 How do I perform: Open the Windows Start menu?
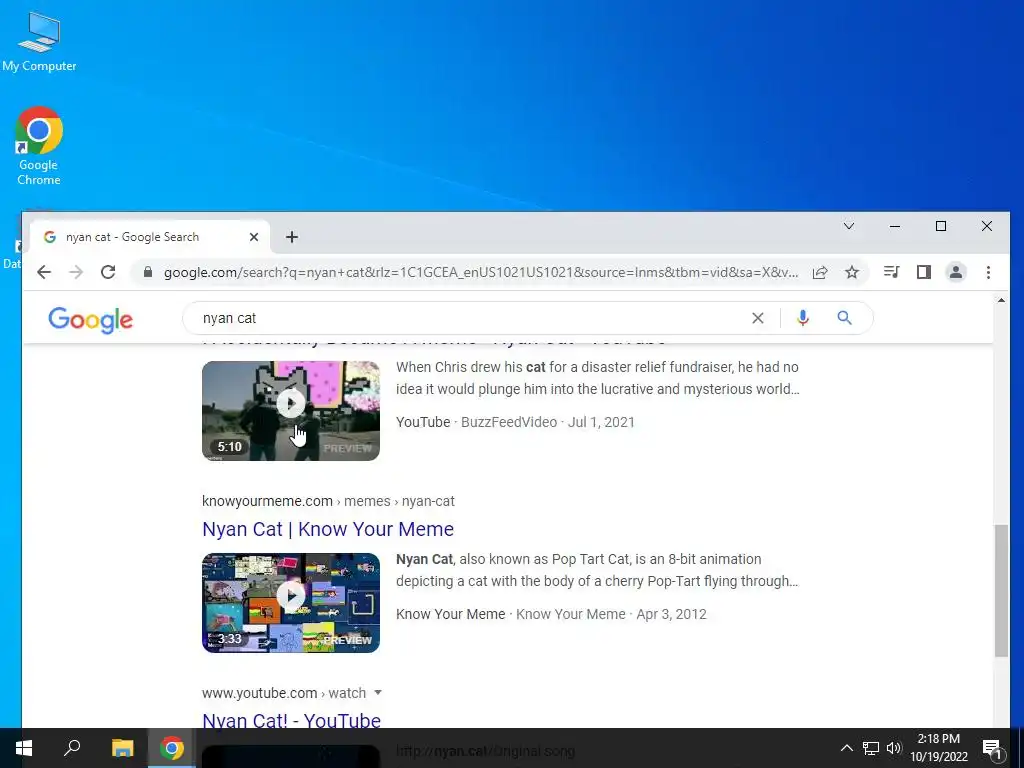point(24,748)
